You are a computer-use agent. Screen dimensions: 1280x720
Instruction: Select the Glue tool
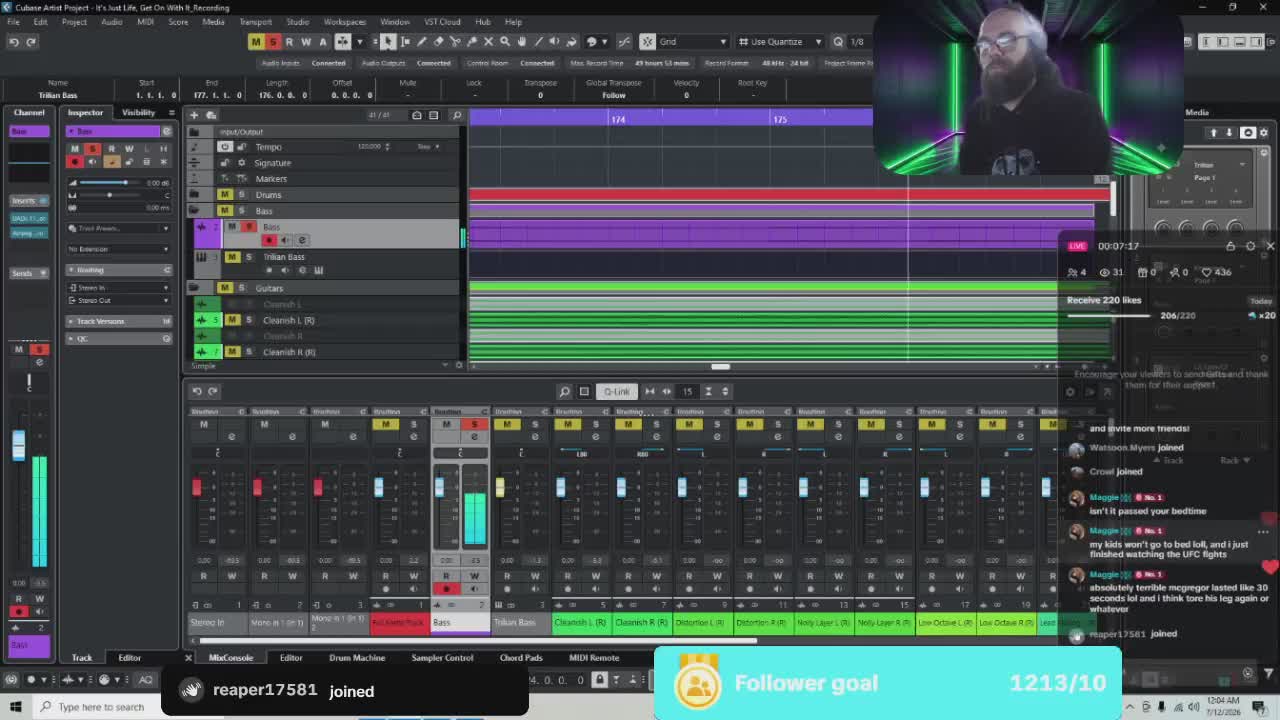point(471,41)
